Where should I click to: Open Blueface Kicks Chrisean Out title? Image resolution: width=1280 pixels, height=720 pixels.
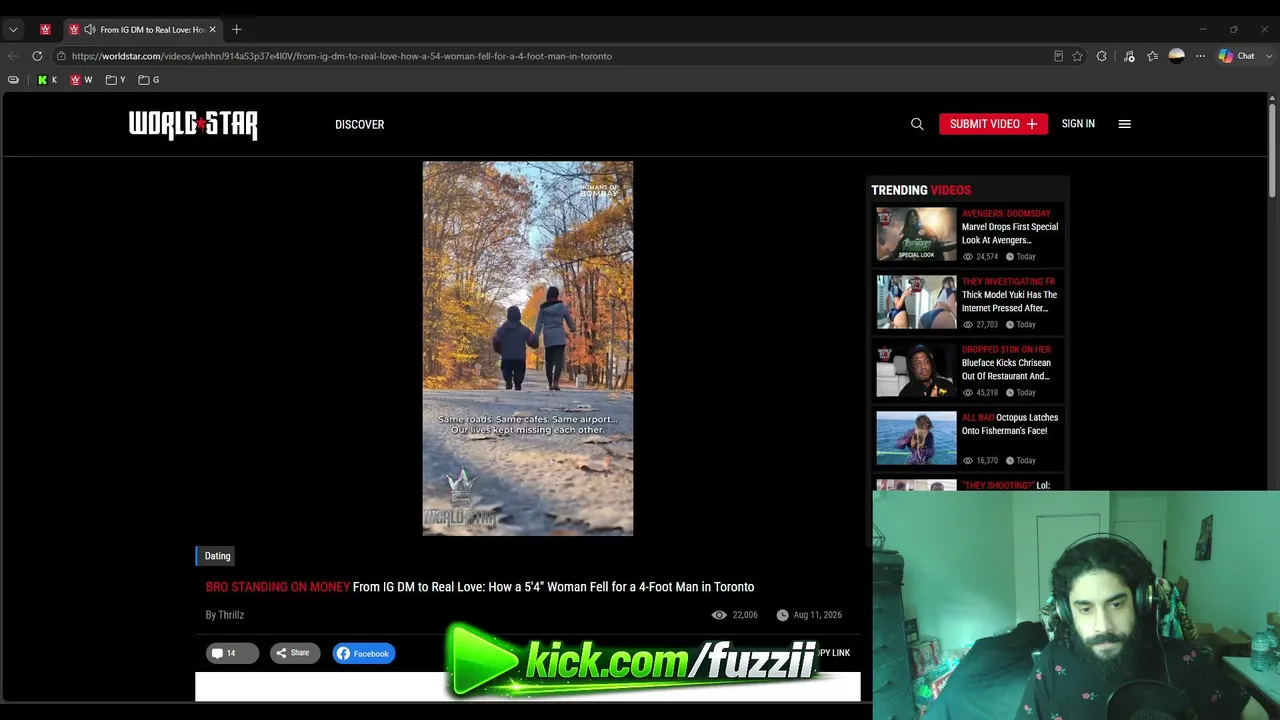tap(1006, 369)
